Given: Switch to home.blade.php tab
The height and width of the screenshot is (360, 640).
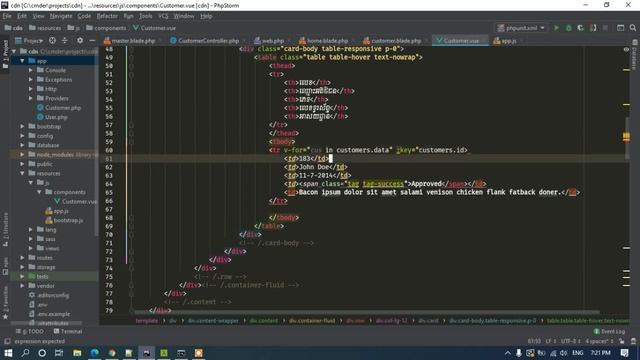Looking at the screenshot, I should coord(324,41).
